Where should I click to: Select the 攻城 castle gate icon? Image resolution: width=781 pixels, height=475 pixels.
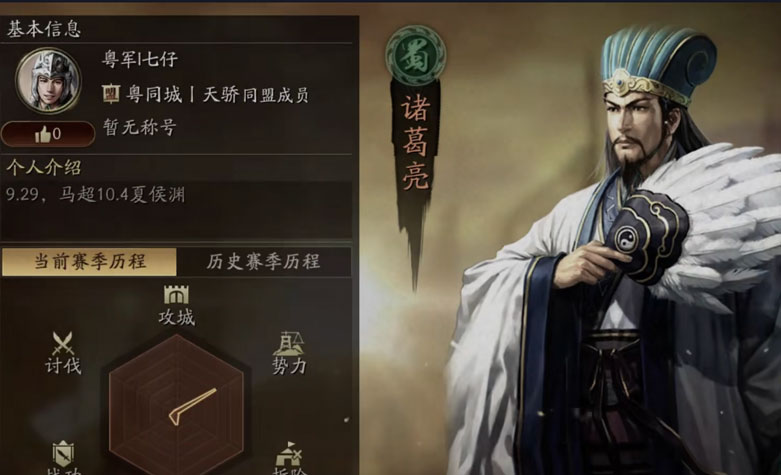(x=176, y=295)
